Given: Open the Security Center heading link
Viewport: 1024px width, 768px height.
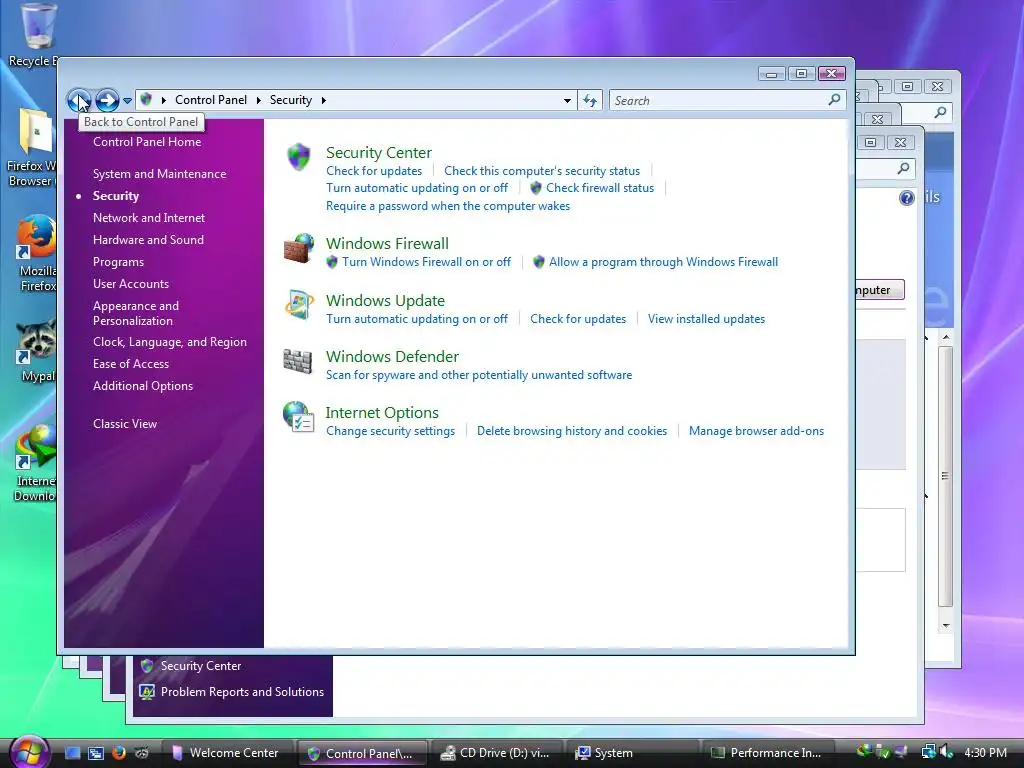Looking at the screenshot, I should [x=379, y=152].
